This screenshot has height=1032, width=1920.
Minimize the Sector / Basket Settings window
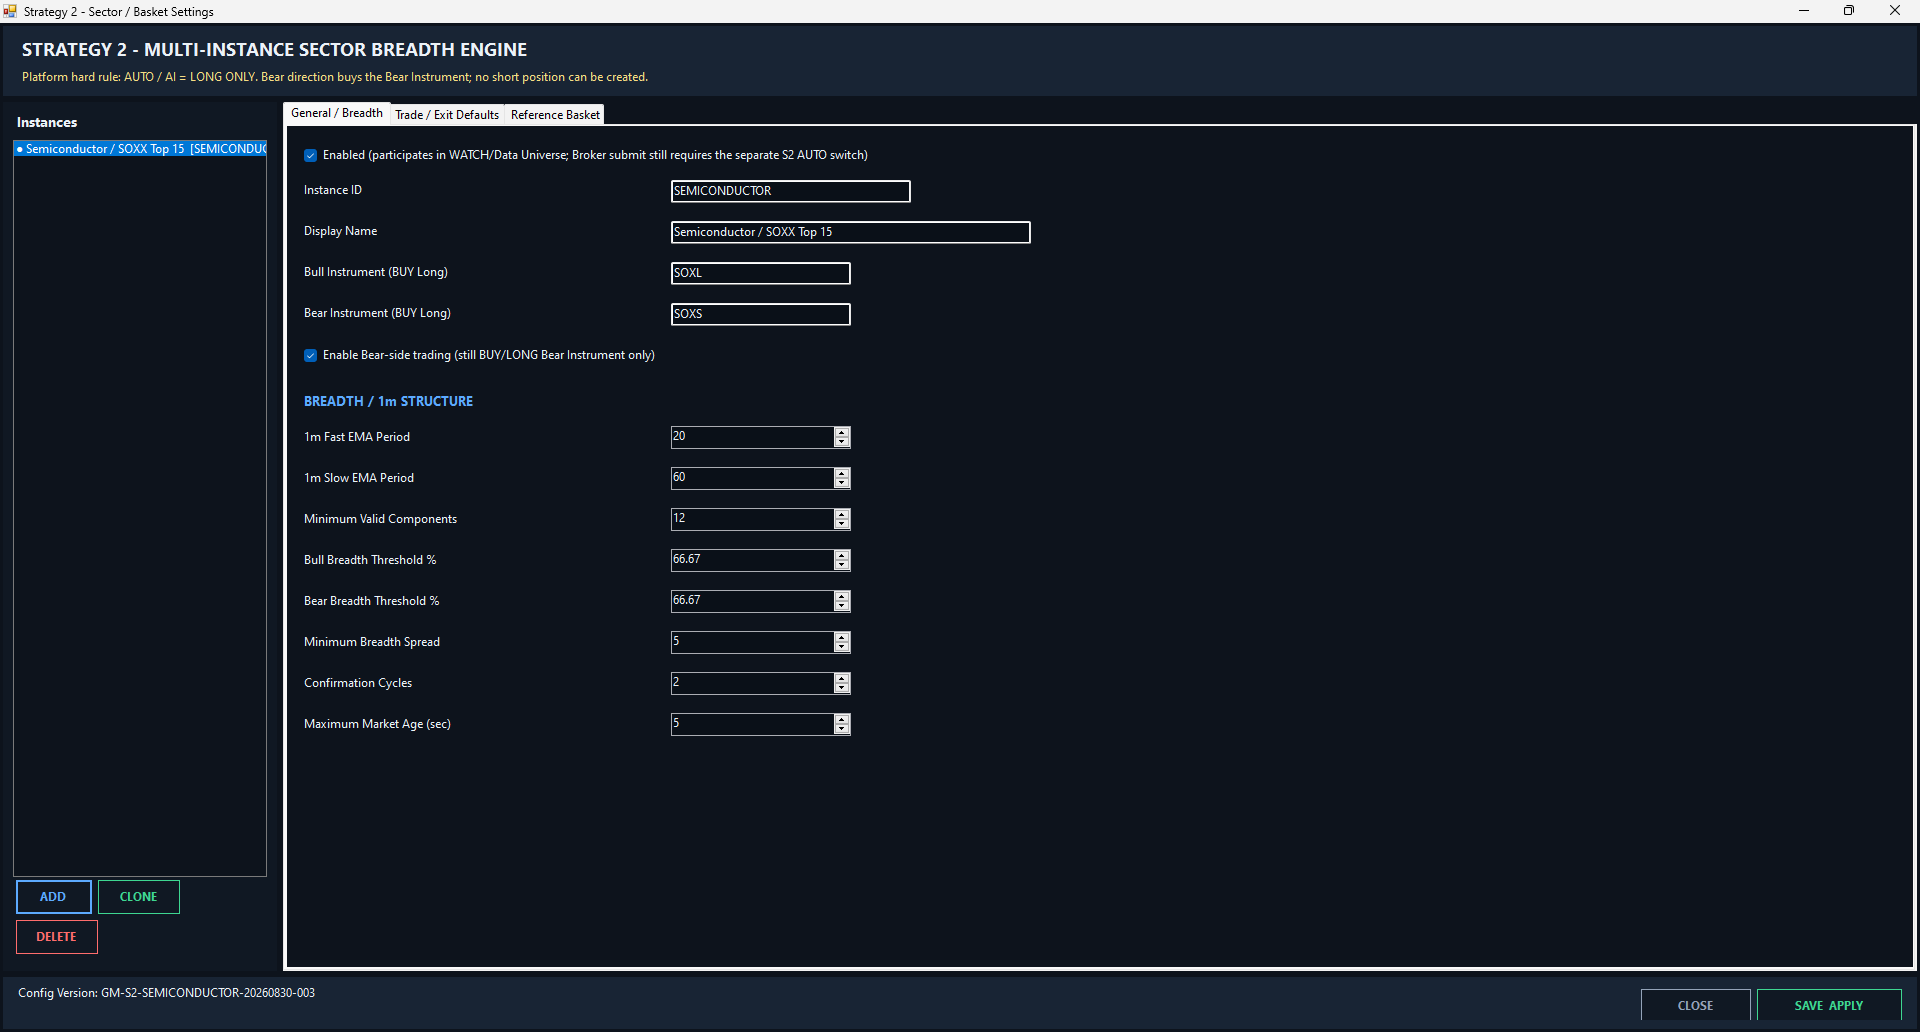click(x=1804, y=11)
